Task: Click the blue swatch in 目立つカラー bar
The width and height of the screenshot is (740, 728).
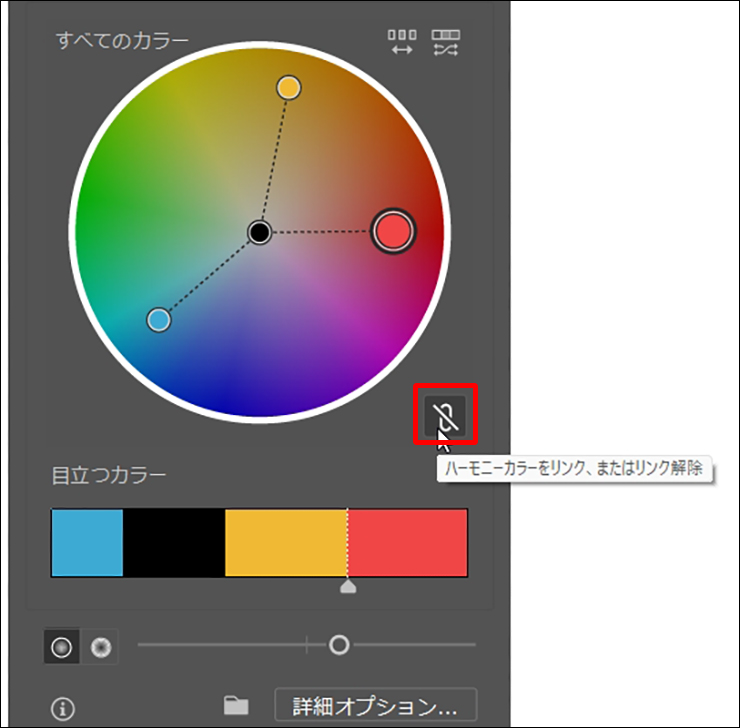Action: tap(87, 543)
